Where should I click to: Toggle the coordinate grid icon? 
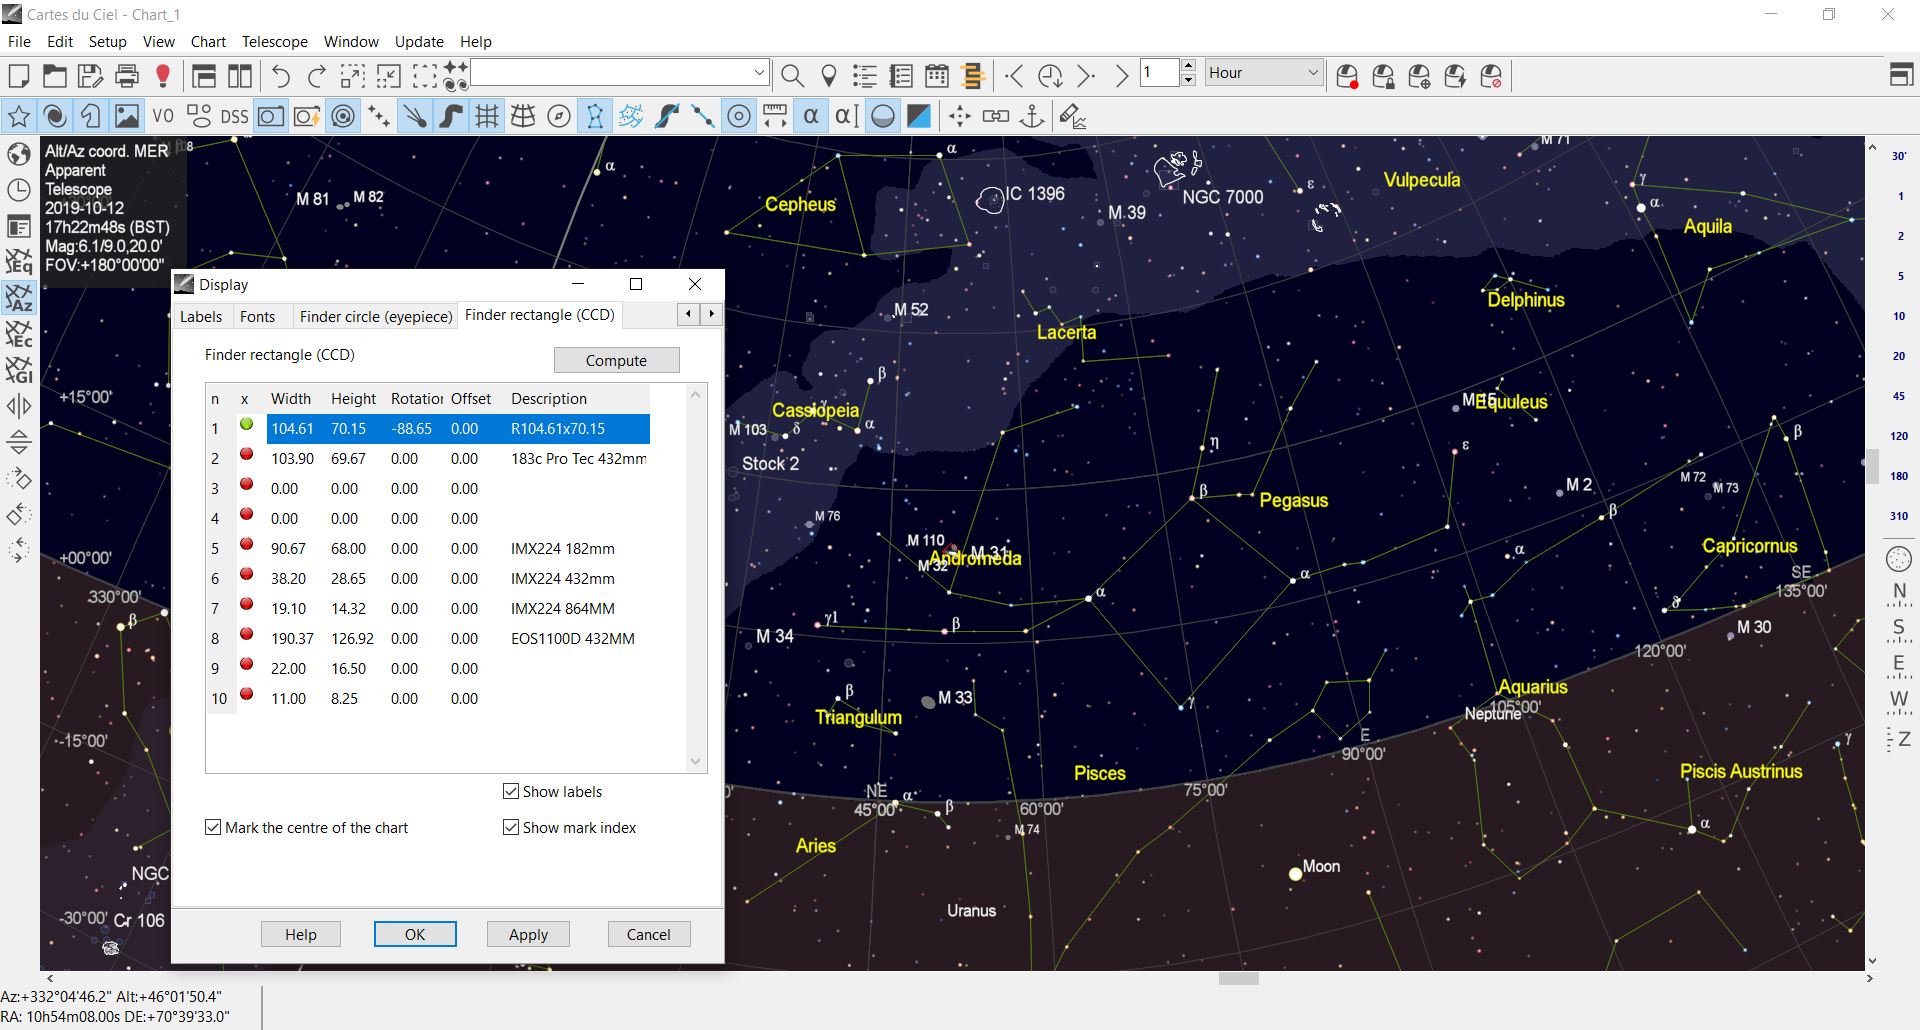(x=487, y=117)
